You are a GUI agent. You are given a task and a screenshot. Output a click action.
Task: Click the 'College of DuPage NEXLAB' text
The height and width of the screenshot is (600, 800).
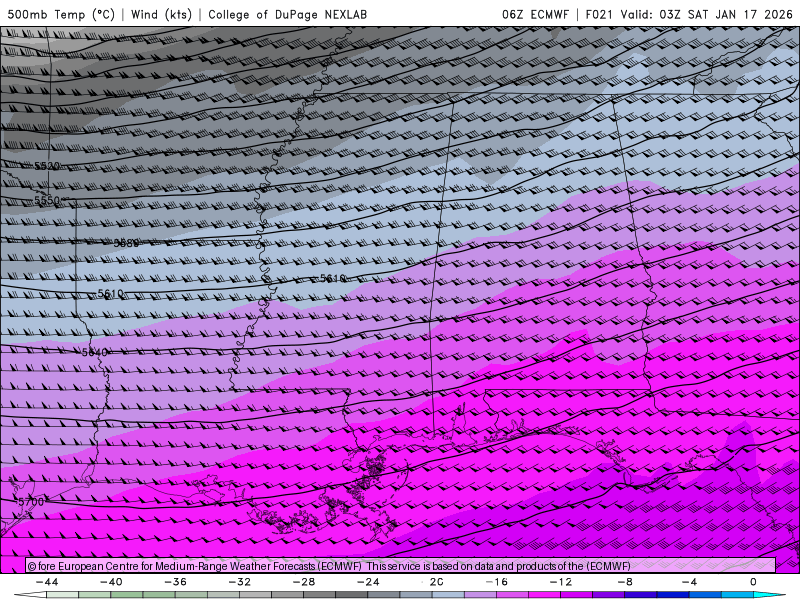pyautogui.click(x=287, y=14)
